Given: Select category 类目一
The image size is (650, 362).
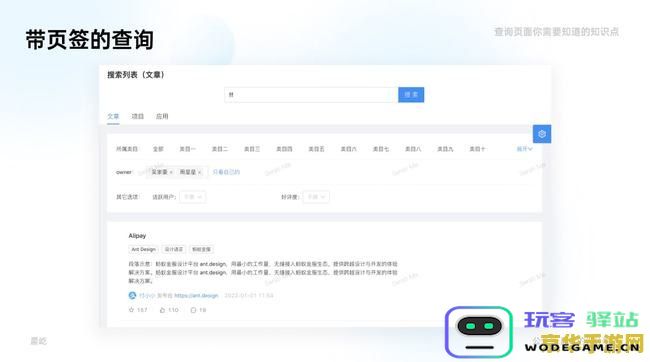Looking at the screenshot, I should [187, 149].
